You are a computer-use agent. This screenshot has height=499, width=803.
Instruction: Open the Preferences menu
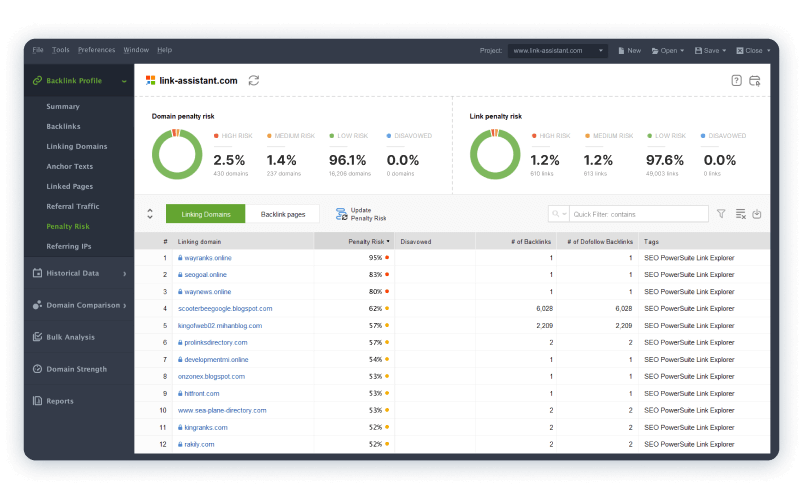pyautogui.click(x=96, y=50)
